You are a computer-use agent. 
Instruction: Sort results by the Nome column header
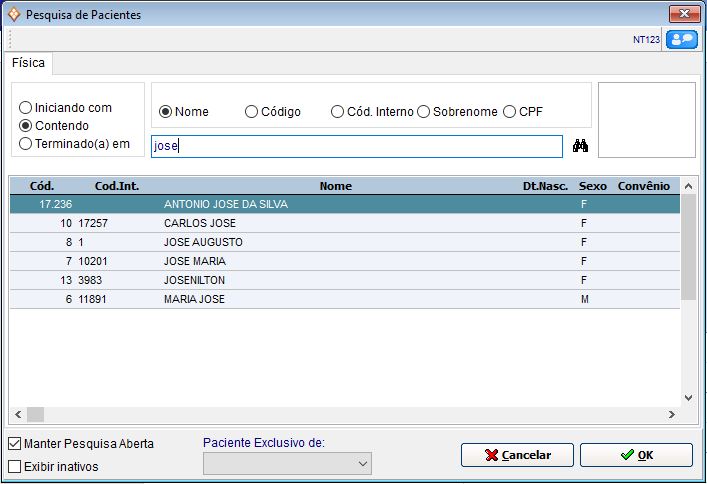pyautogui.click(x=336, y=186)
